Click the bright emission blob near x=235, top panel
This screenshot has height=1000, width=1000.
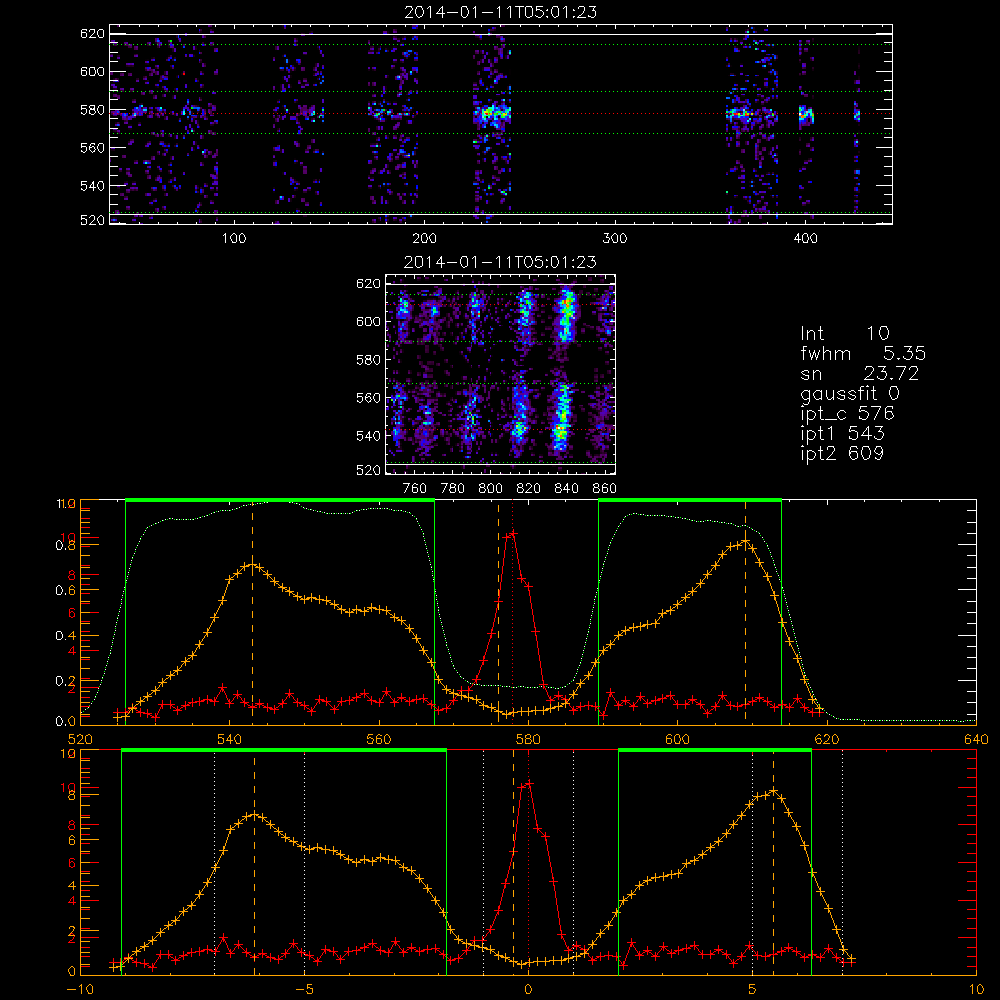492,115
